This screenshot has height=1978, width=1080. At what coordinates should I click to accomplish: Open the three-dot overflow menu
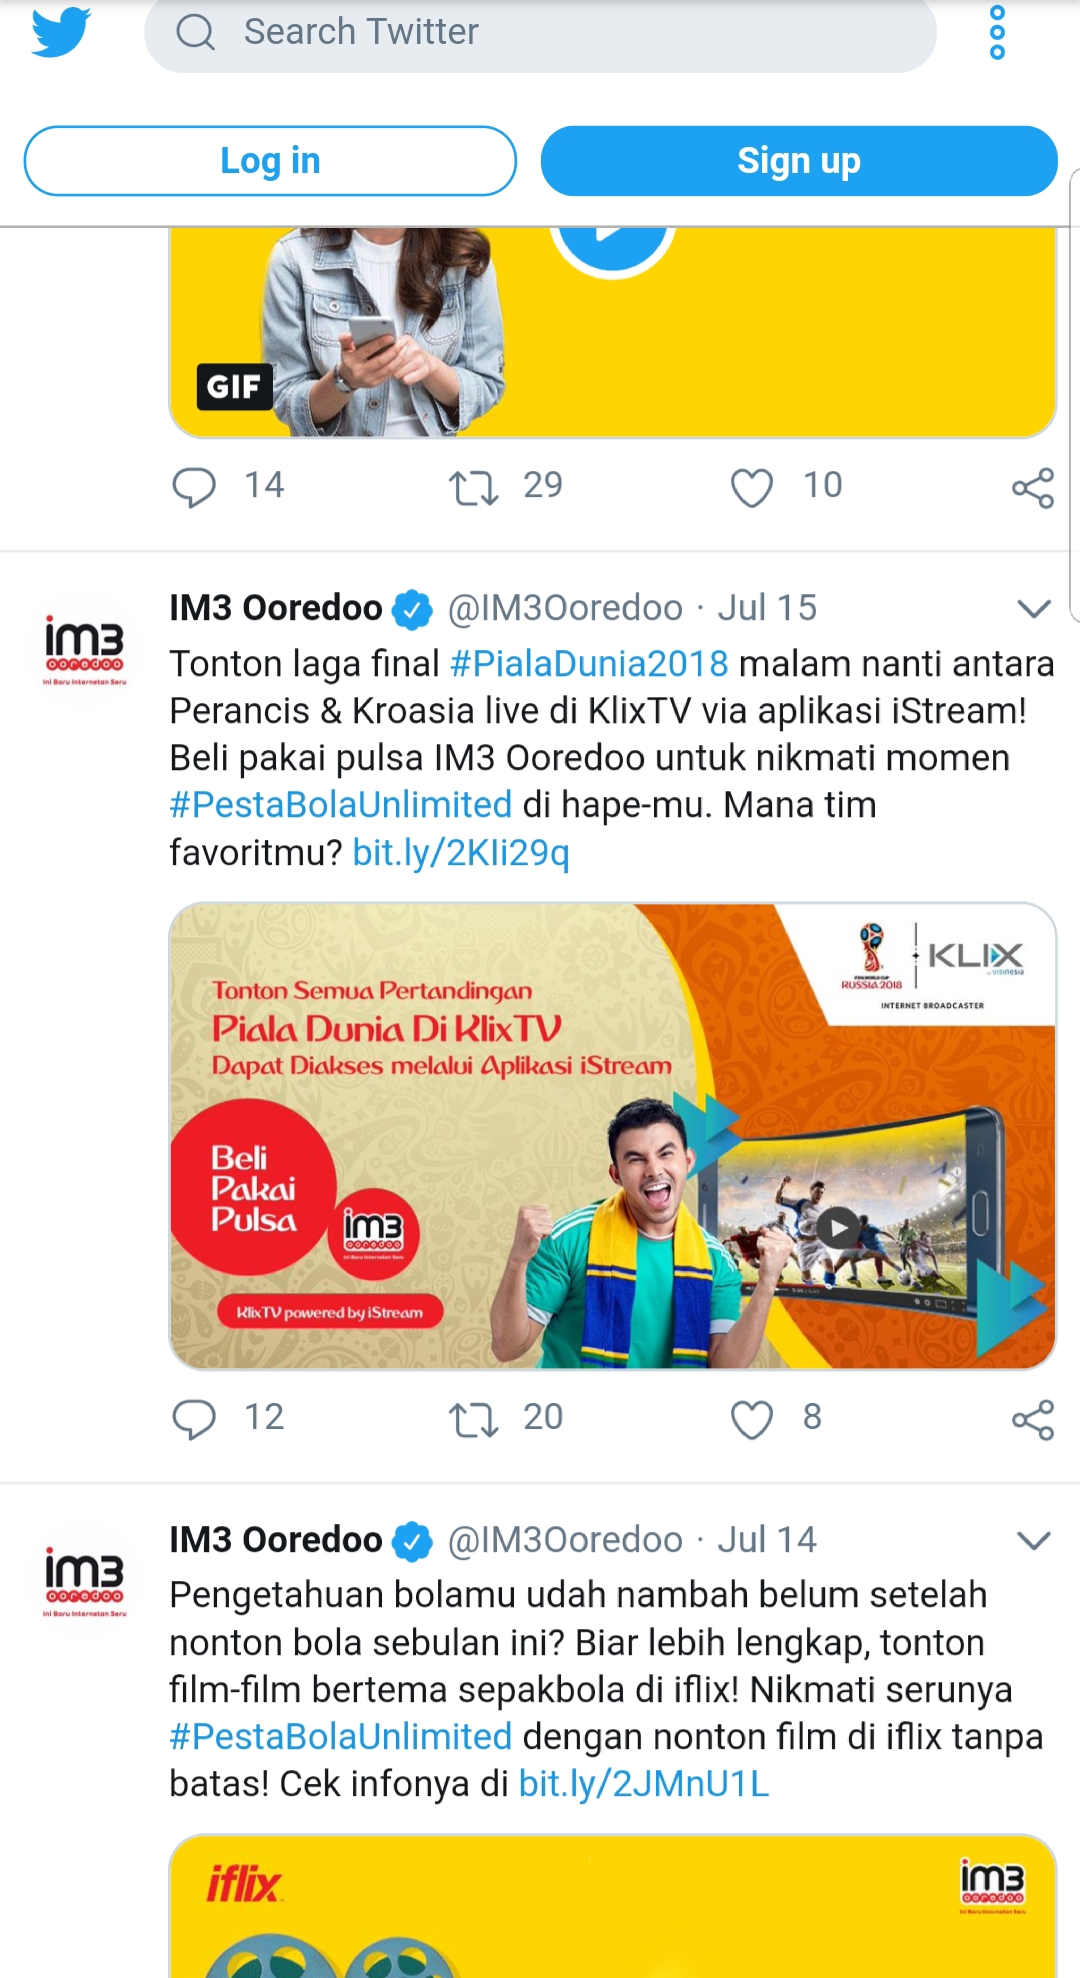click(997, 32)
